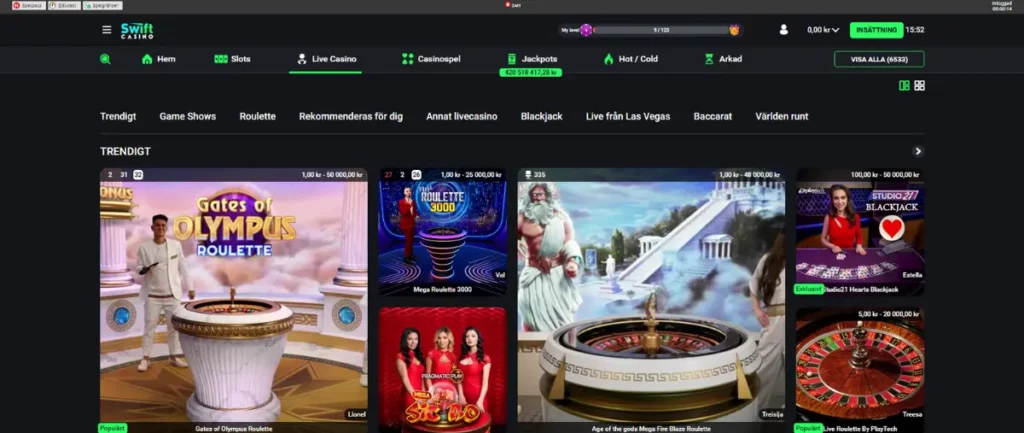Select the Live Casino nav tab
The image size is (1024, 433).
click(x=326, y=59)
